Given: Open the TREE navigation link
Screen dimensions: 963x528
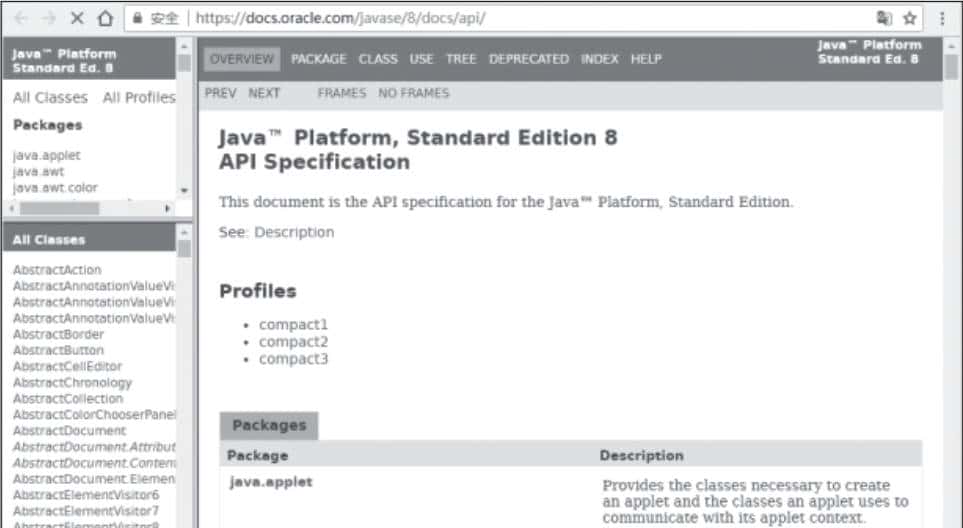Looking at the screenshot, I should coord(461,59).
